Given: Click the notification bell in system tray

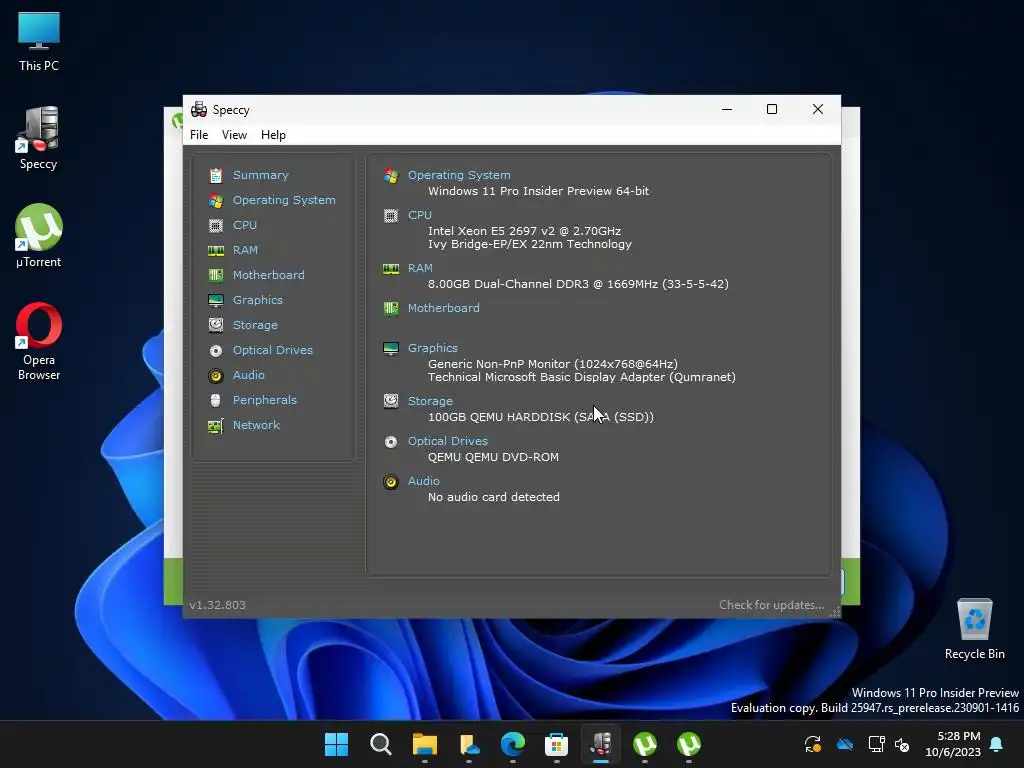Looking at the screenshot, I should tap(996, 744).
